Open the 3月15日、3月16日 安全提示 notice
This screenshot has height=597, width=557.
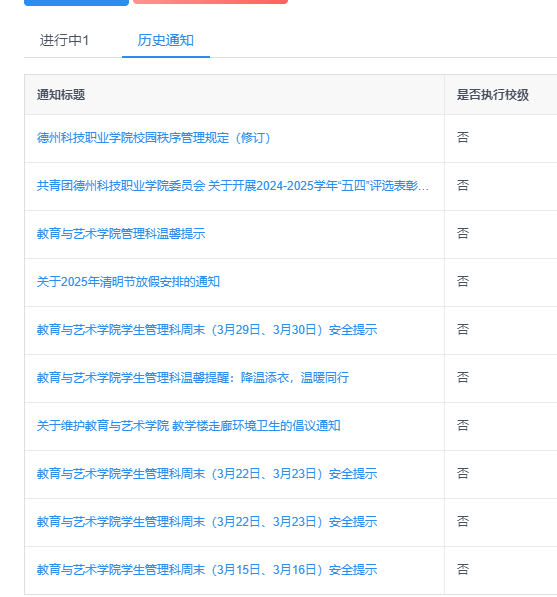(x=207, y=570)
